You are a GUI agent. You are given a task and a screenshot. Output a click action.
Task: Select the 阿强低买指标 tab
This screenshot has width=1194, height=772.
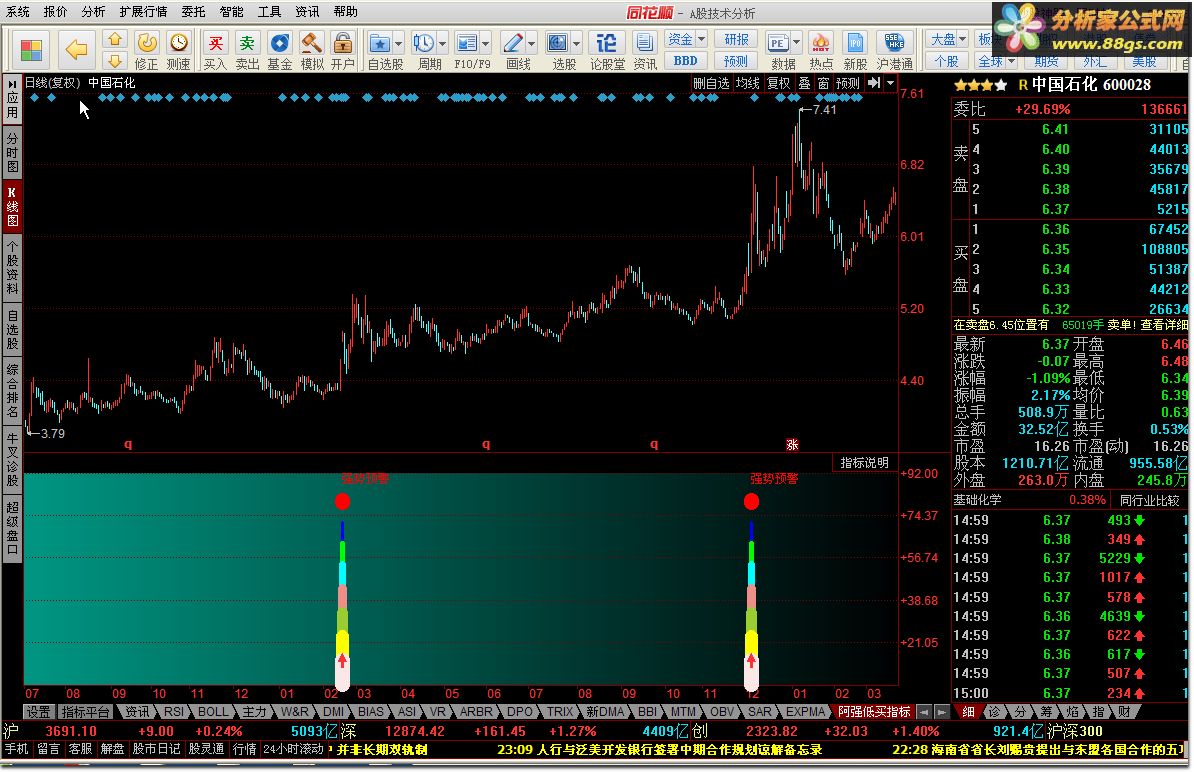coord(873,712)
